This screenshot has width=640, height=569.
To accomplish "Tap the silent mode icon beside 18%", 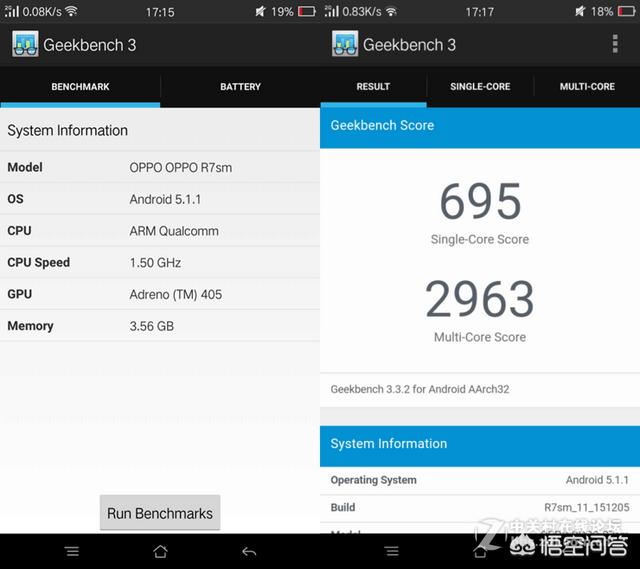I will pos(580,11).
